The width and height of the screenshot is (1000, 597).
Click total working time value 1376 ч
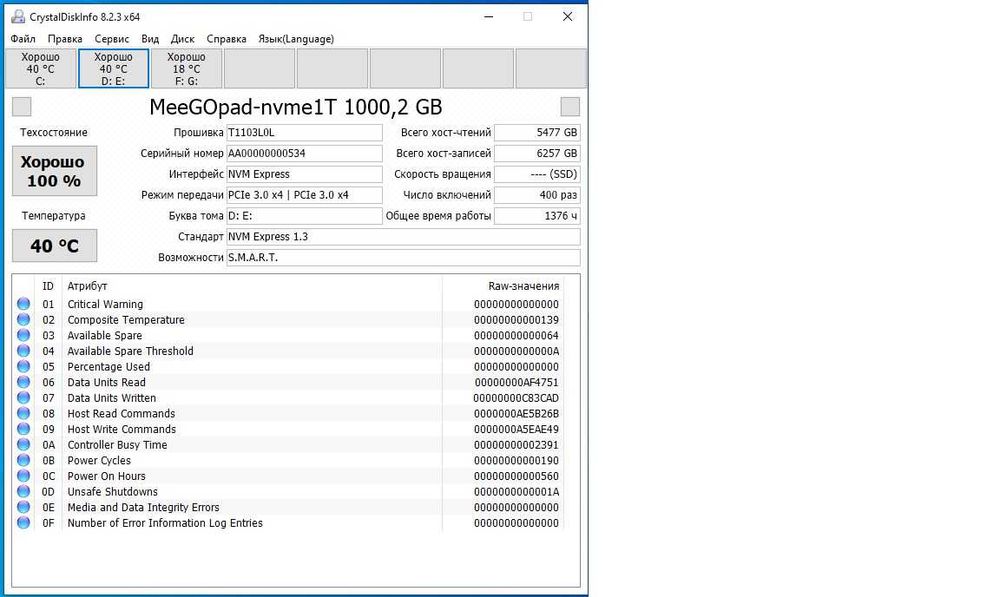pyautogui.click(x=537, y=216)
